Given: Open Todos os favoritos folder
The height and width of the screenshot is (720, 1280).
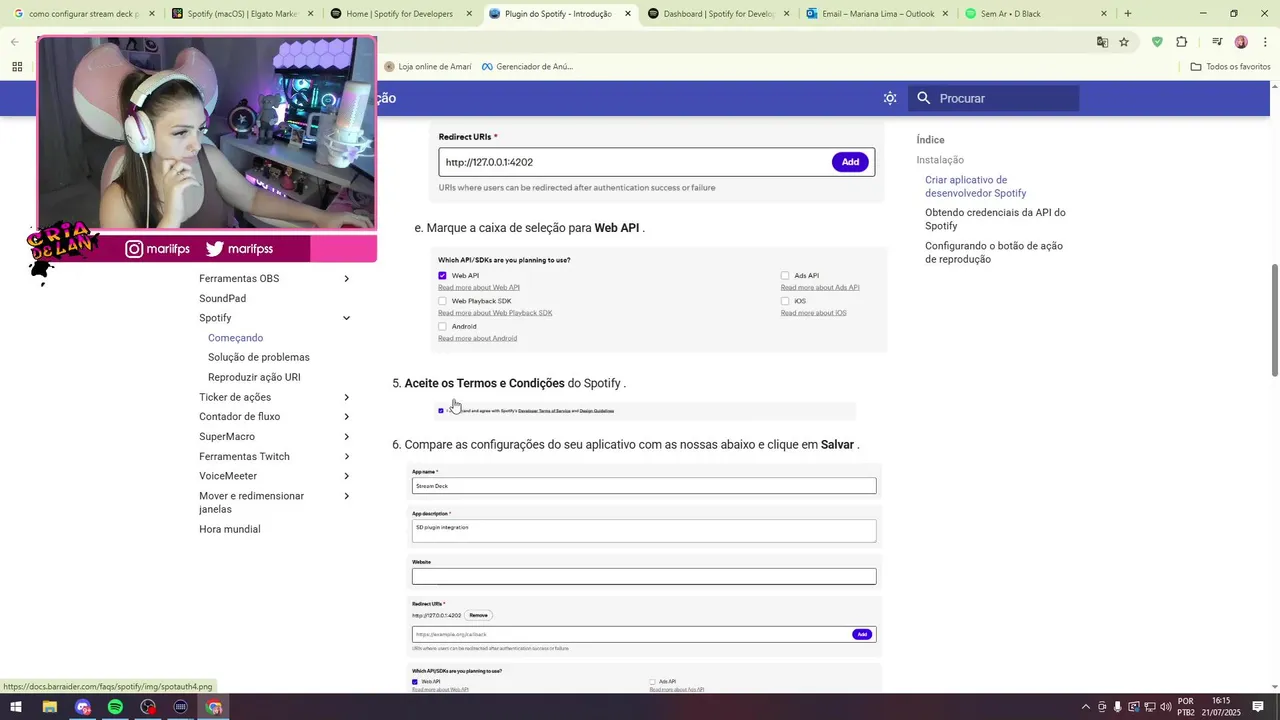Looking at the screenshot, I should (1230, 67).
